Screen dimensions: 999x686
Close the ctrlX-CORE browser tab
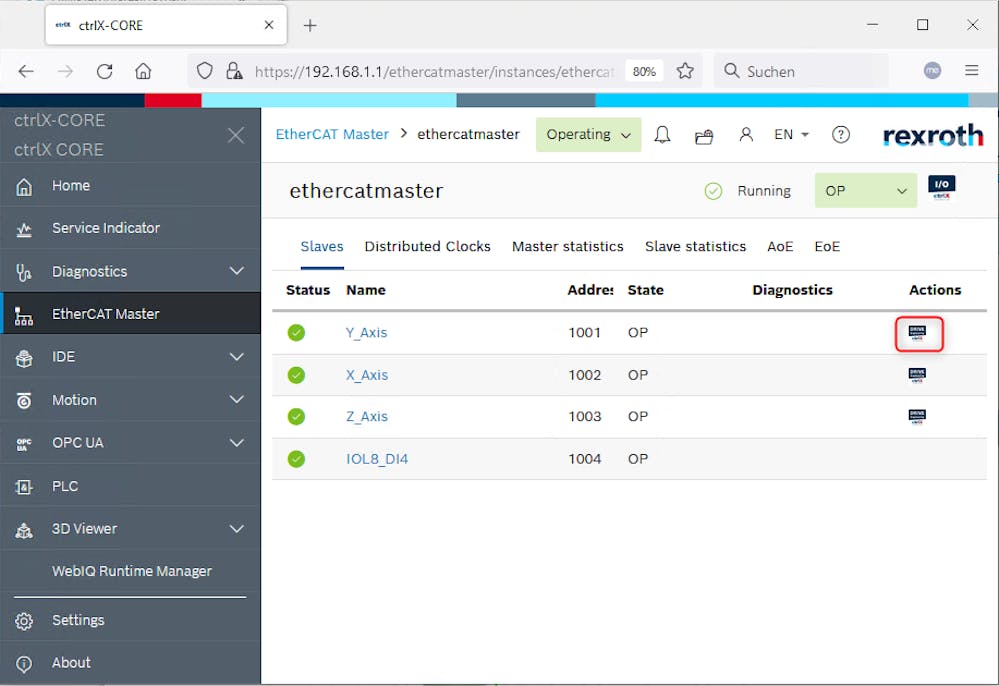pyautogui.click(x=269, y=25)
